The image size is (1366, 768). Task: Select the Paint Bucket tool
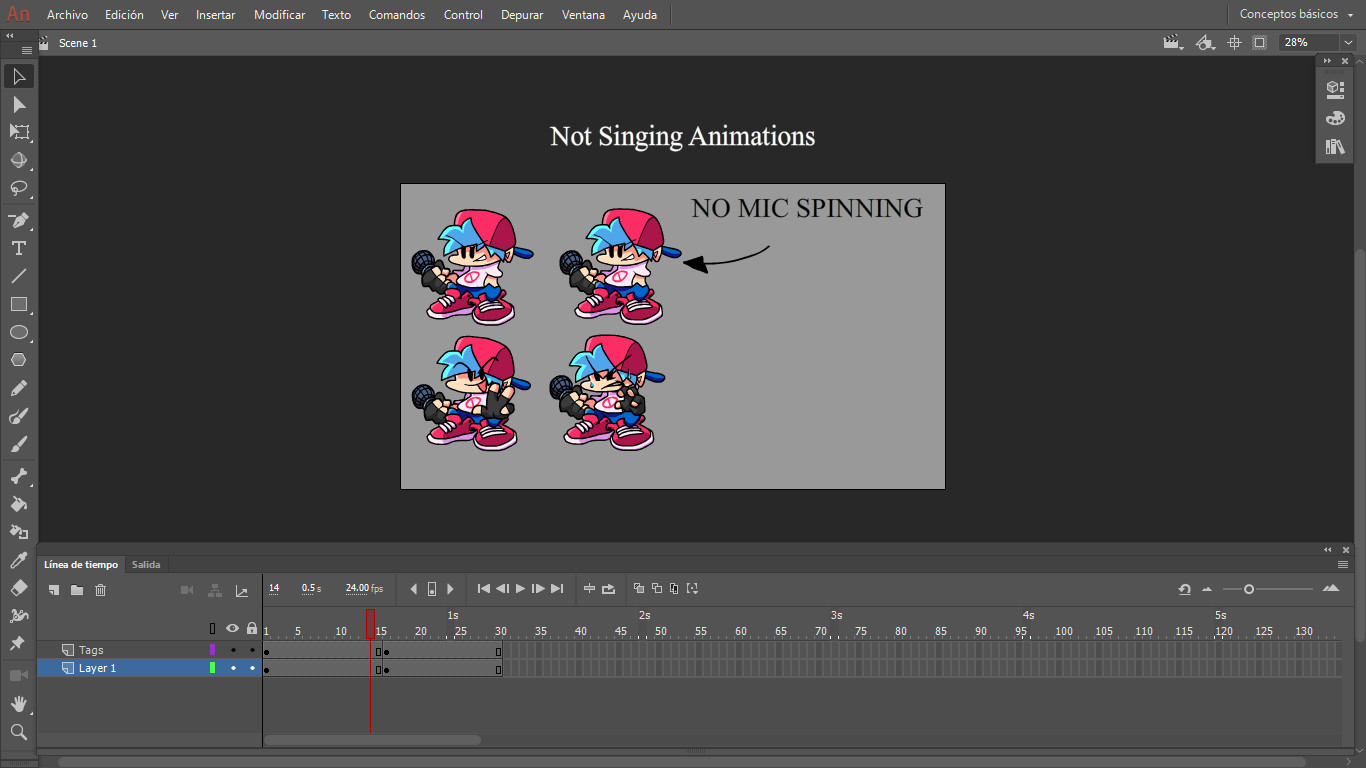(17, 505)
